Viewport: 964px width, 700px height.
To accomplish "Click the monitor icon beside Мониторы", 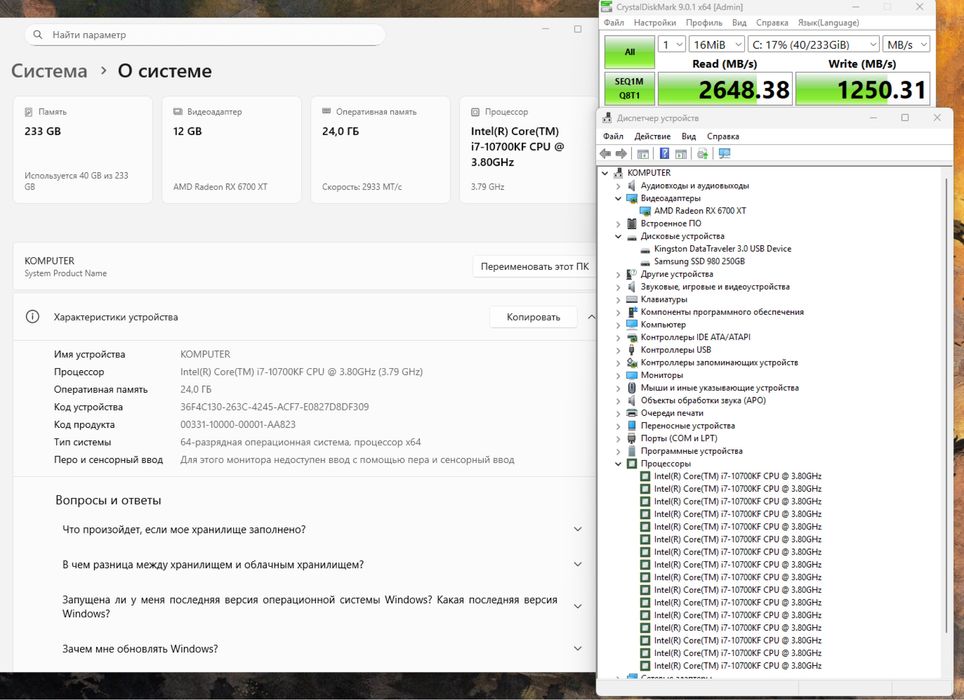I will pyautogui.click(x=631, y=375).
